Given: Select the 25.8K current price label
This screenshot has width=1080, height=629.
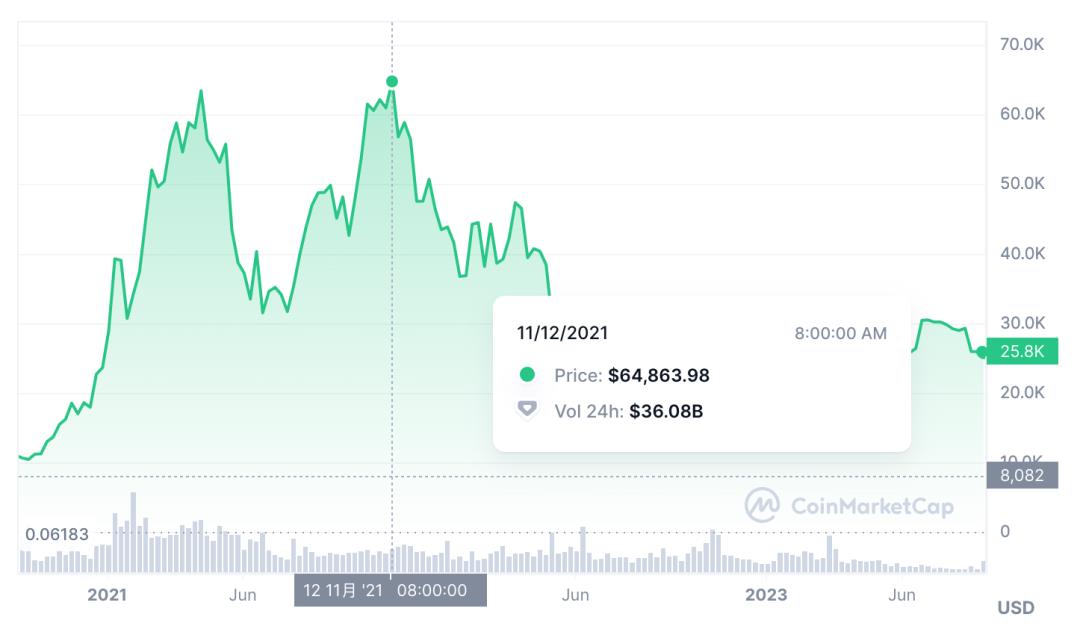Looking at the screenshot, I should tap(1021, 351).
